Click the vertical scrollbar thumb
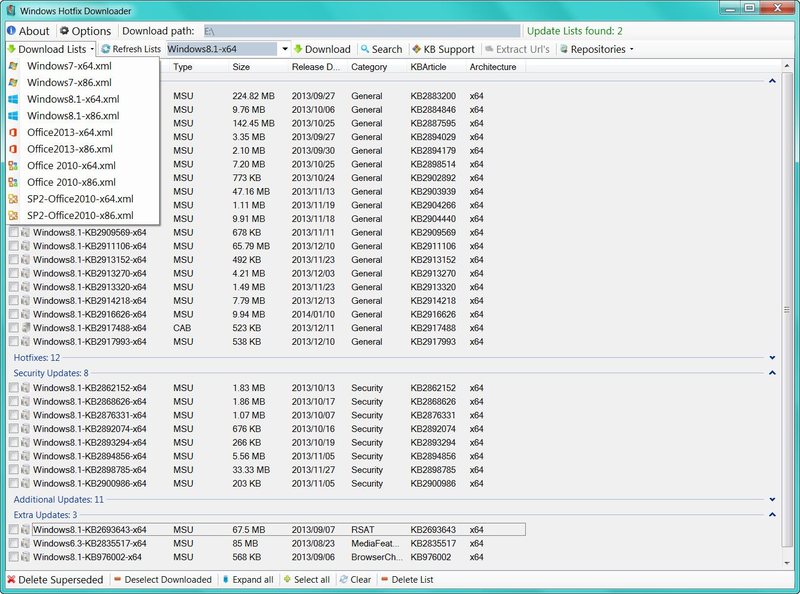 (787, 310)
